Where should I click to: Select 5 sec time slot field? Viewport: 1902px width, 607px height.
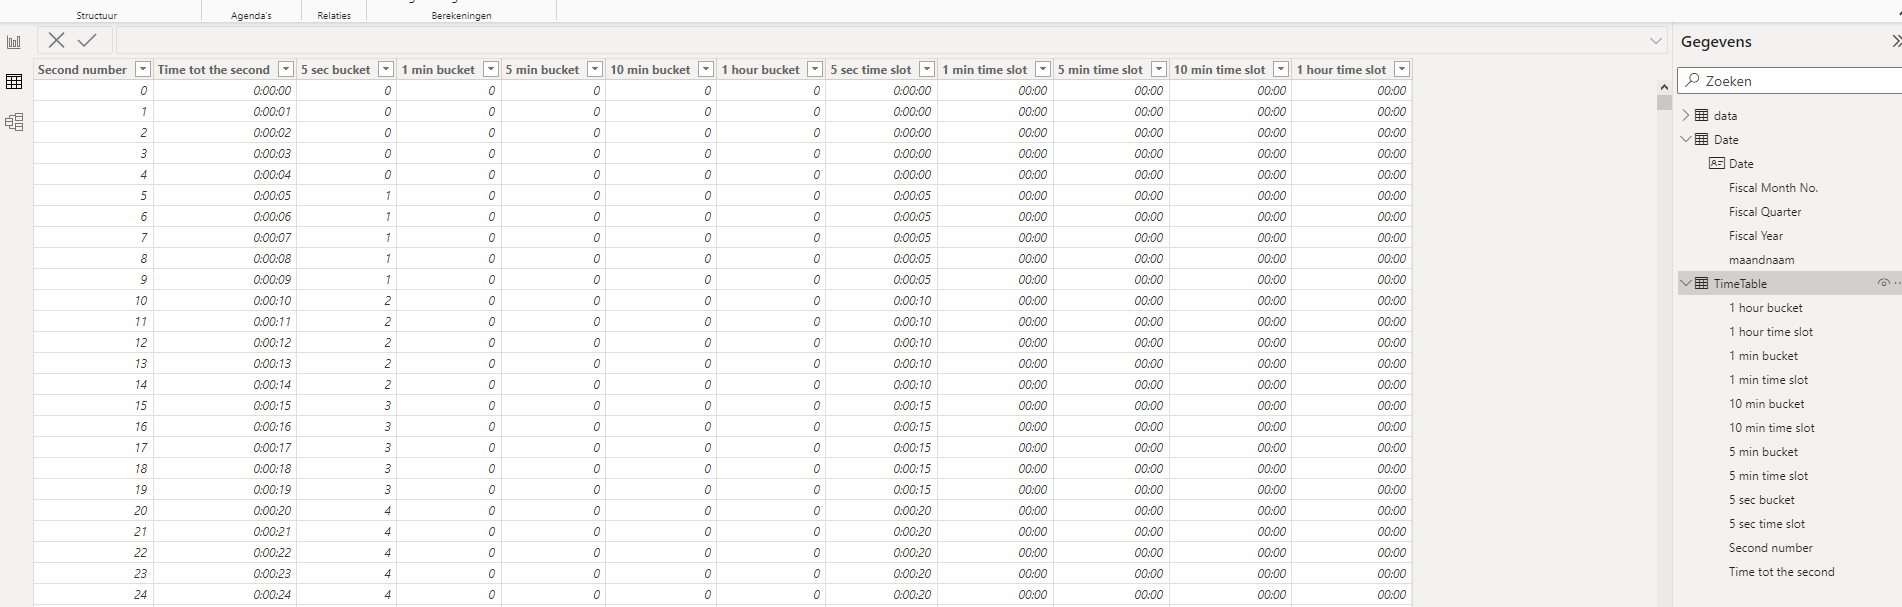(1767, 524)
